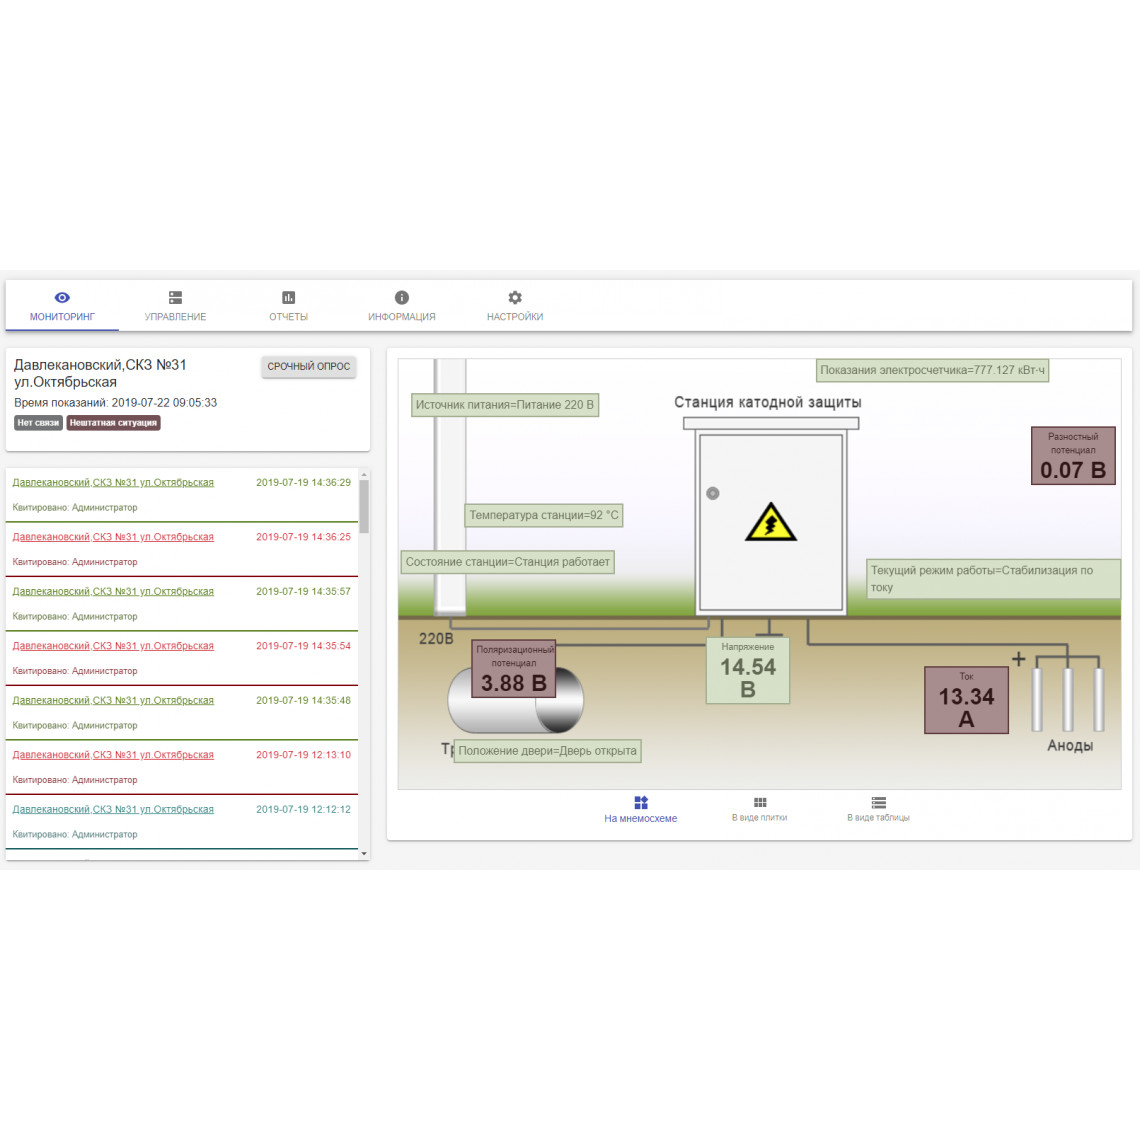
Task: Click the Разностный потенциал 0.07 В box
Action: [x=1073, y=456]
